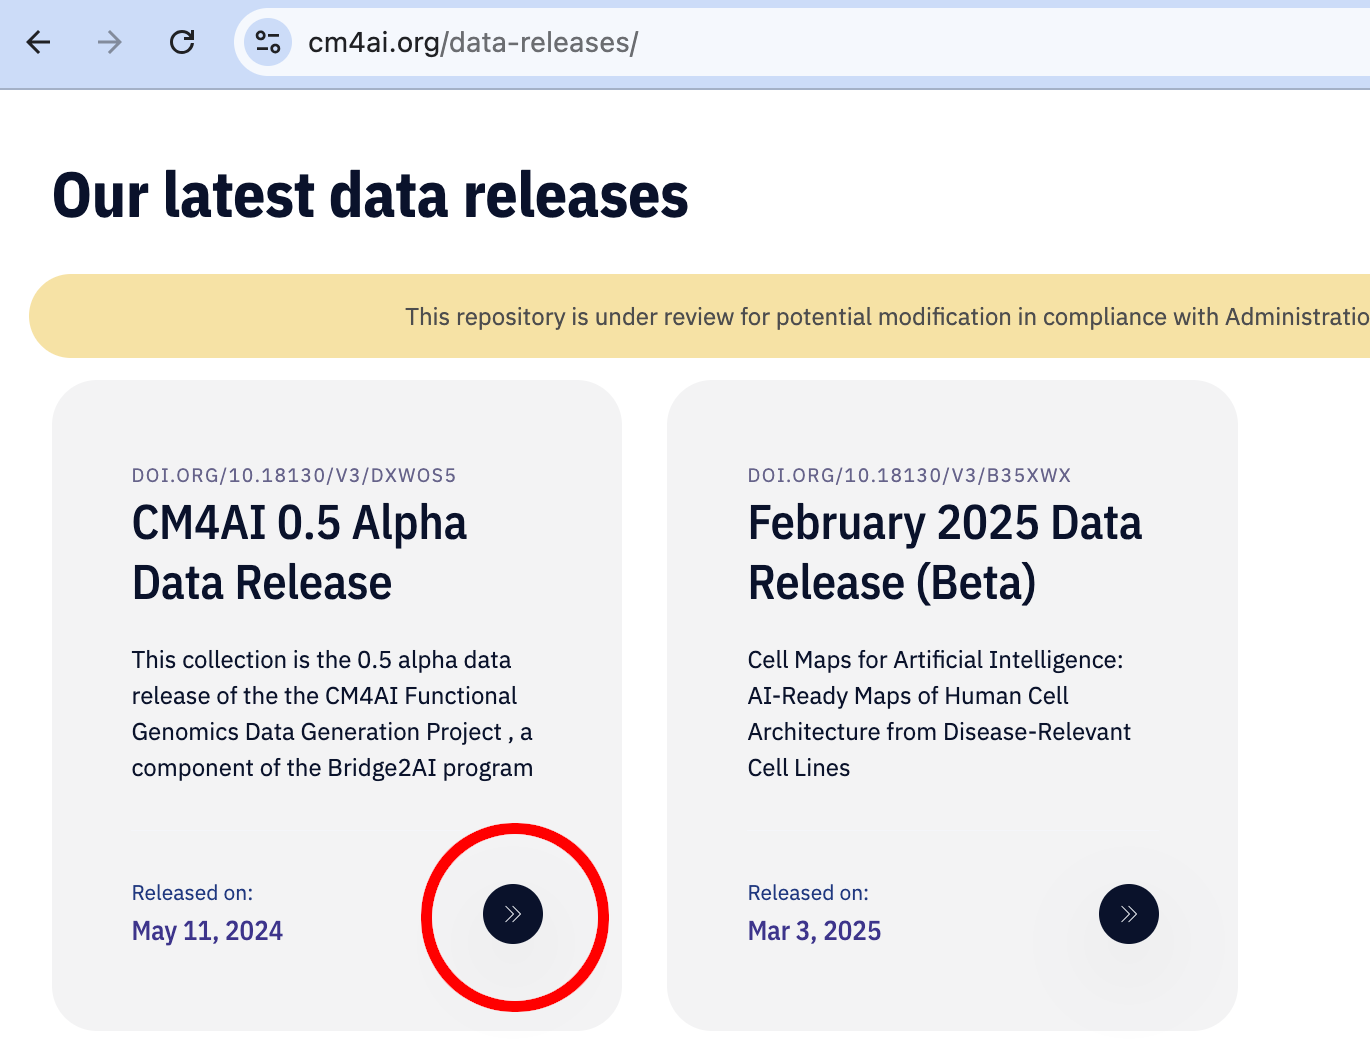Image resolution: width=1370 pixels, height=1046 pixels.
Task: Click the February 2025 Data Release (Beta) title
Action: click(945, 553)
